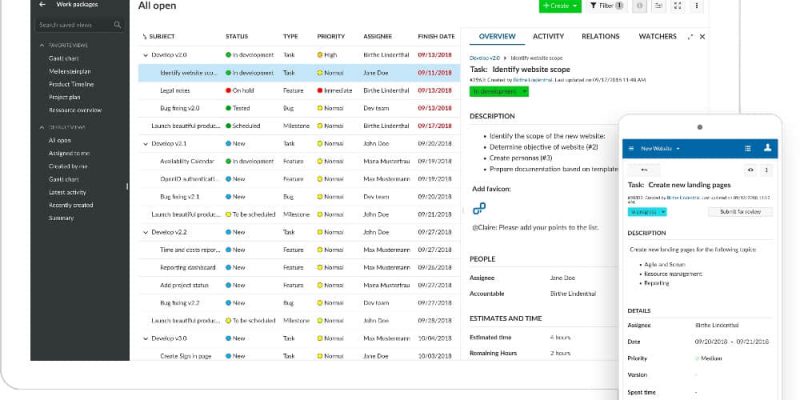Sort by the Finish Date column header
800x400 pixels.
click(436, 37)
